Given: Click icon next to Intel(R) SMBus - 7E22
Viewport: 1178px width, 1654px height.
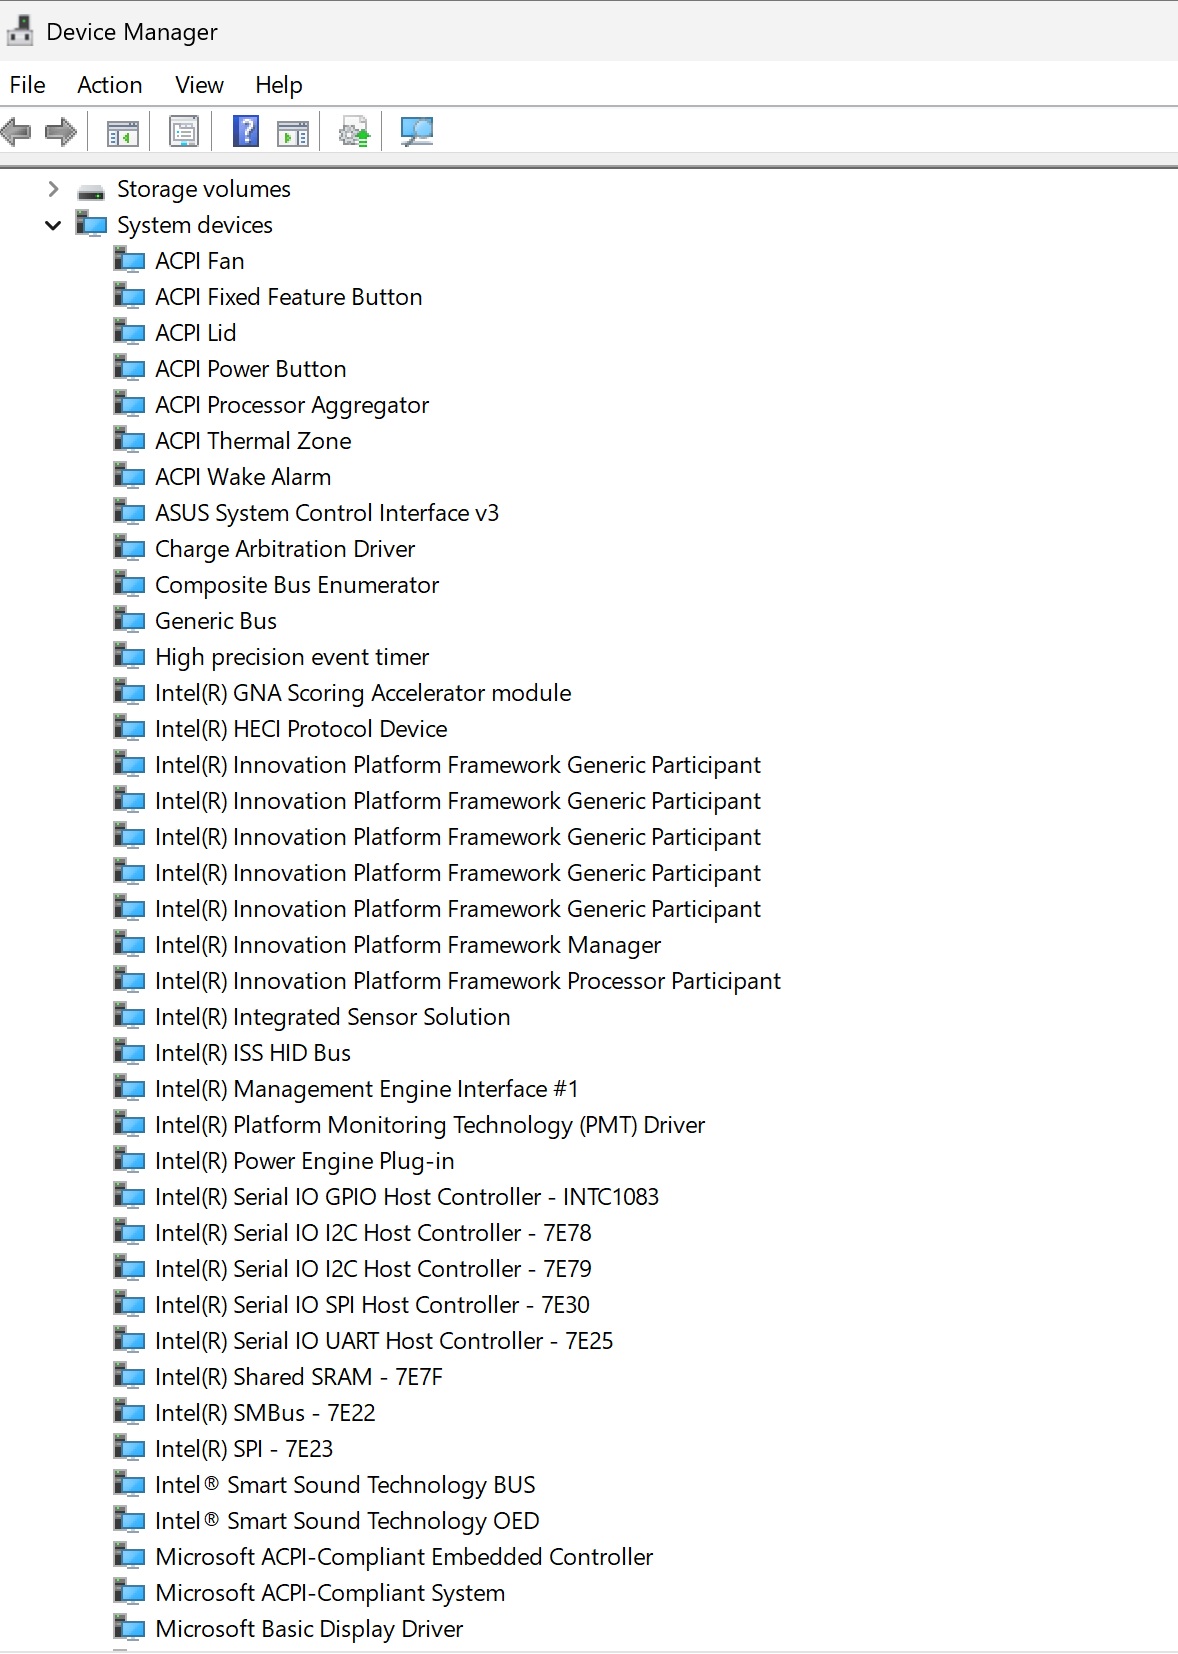Looking at the screenshot, I should [129, 1412].
